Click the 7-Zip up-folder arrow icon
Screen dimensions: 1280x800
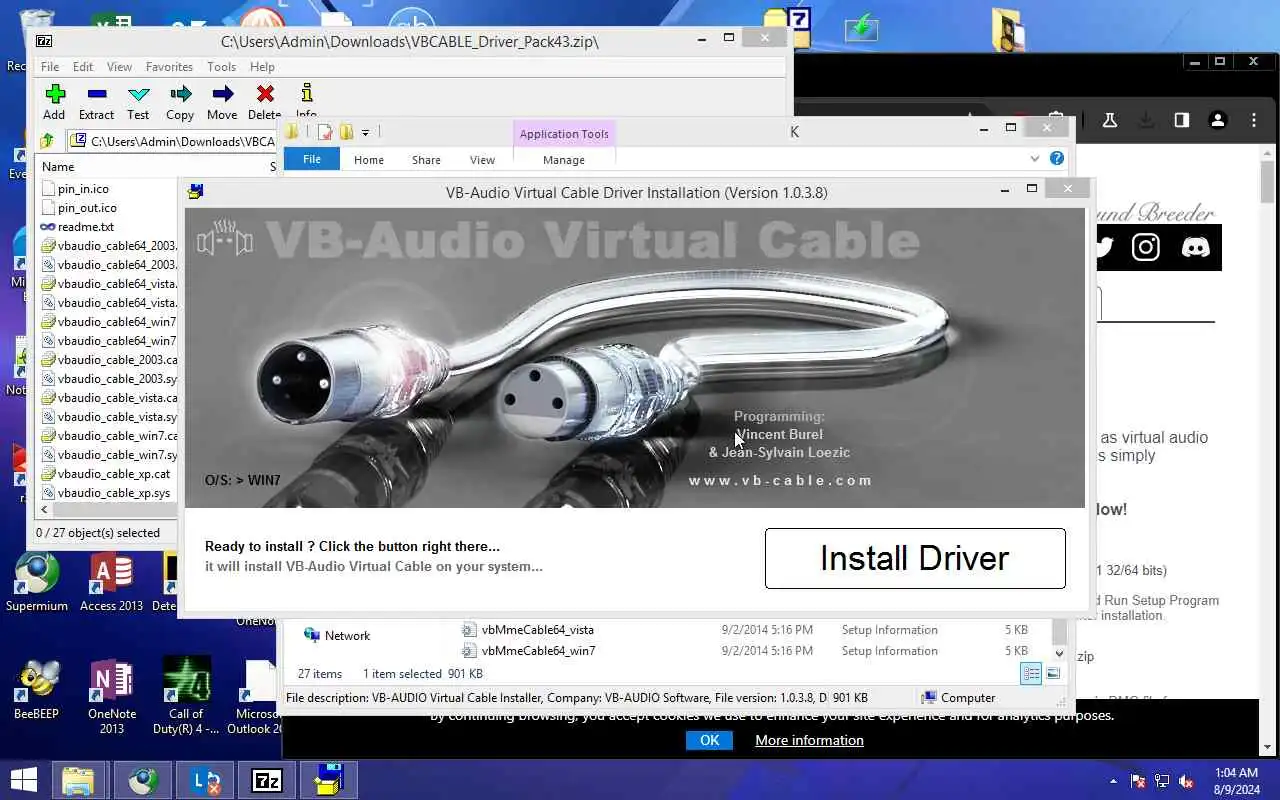47,141
